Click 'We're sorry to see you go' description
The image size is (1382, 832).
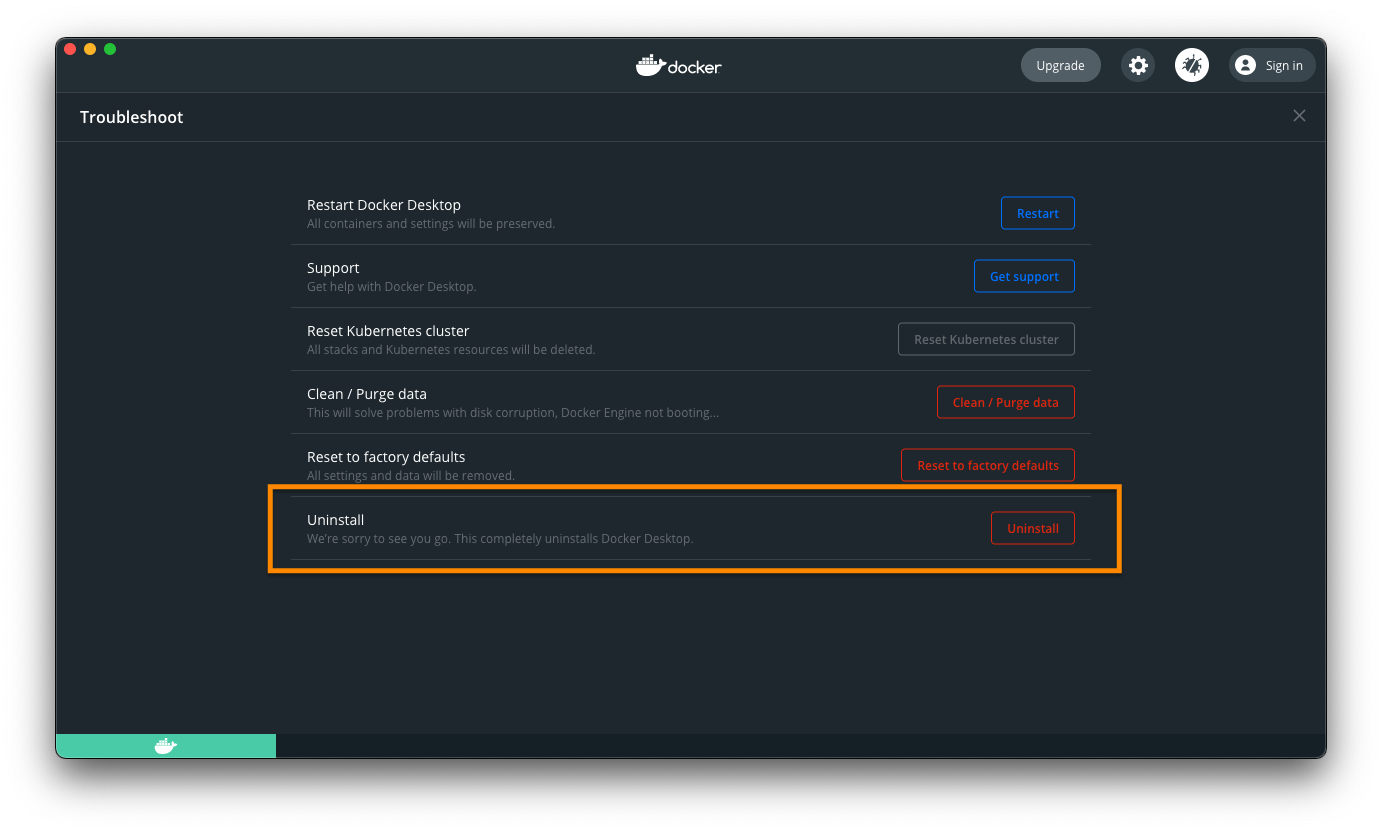(x=500, y=539)
